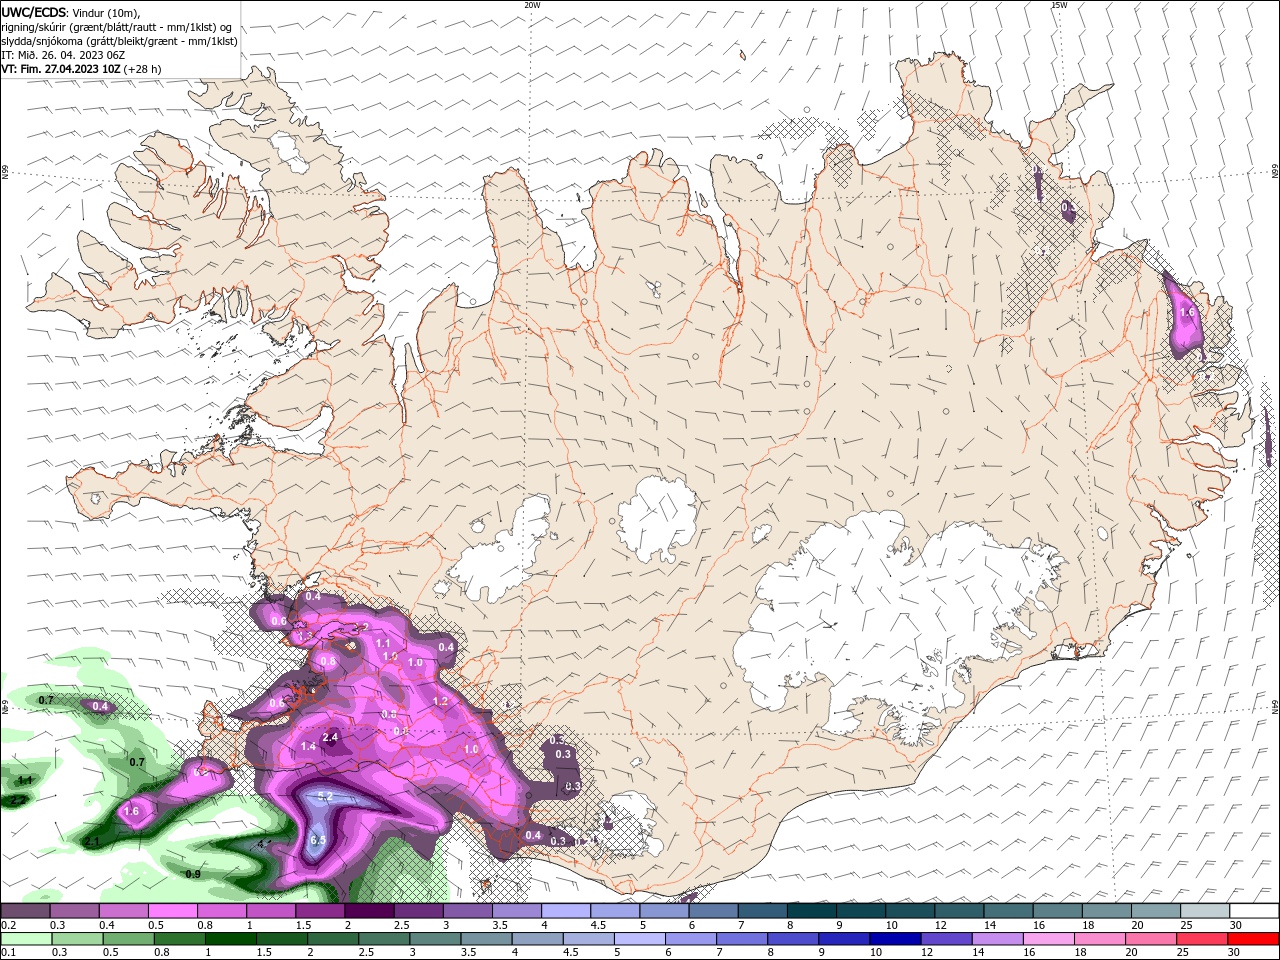Click the black 2.1 rain value
1280x960 pixels.
[x=91, y=842]
